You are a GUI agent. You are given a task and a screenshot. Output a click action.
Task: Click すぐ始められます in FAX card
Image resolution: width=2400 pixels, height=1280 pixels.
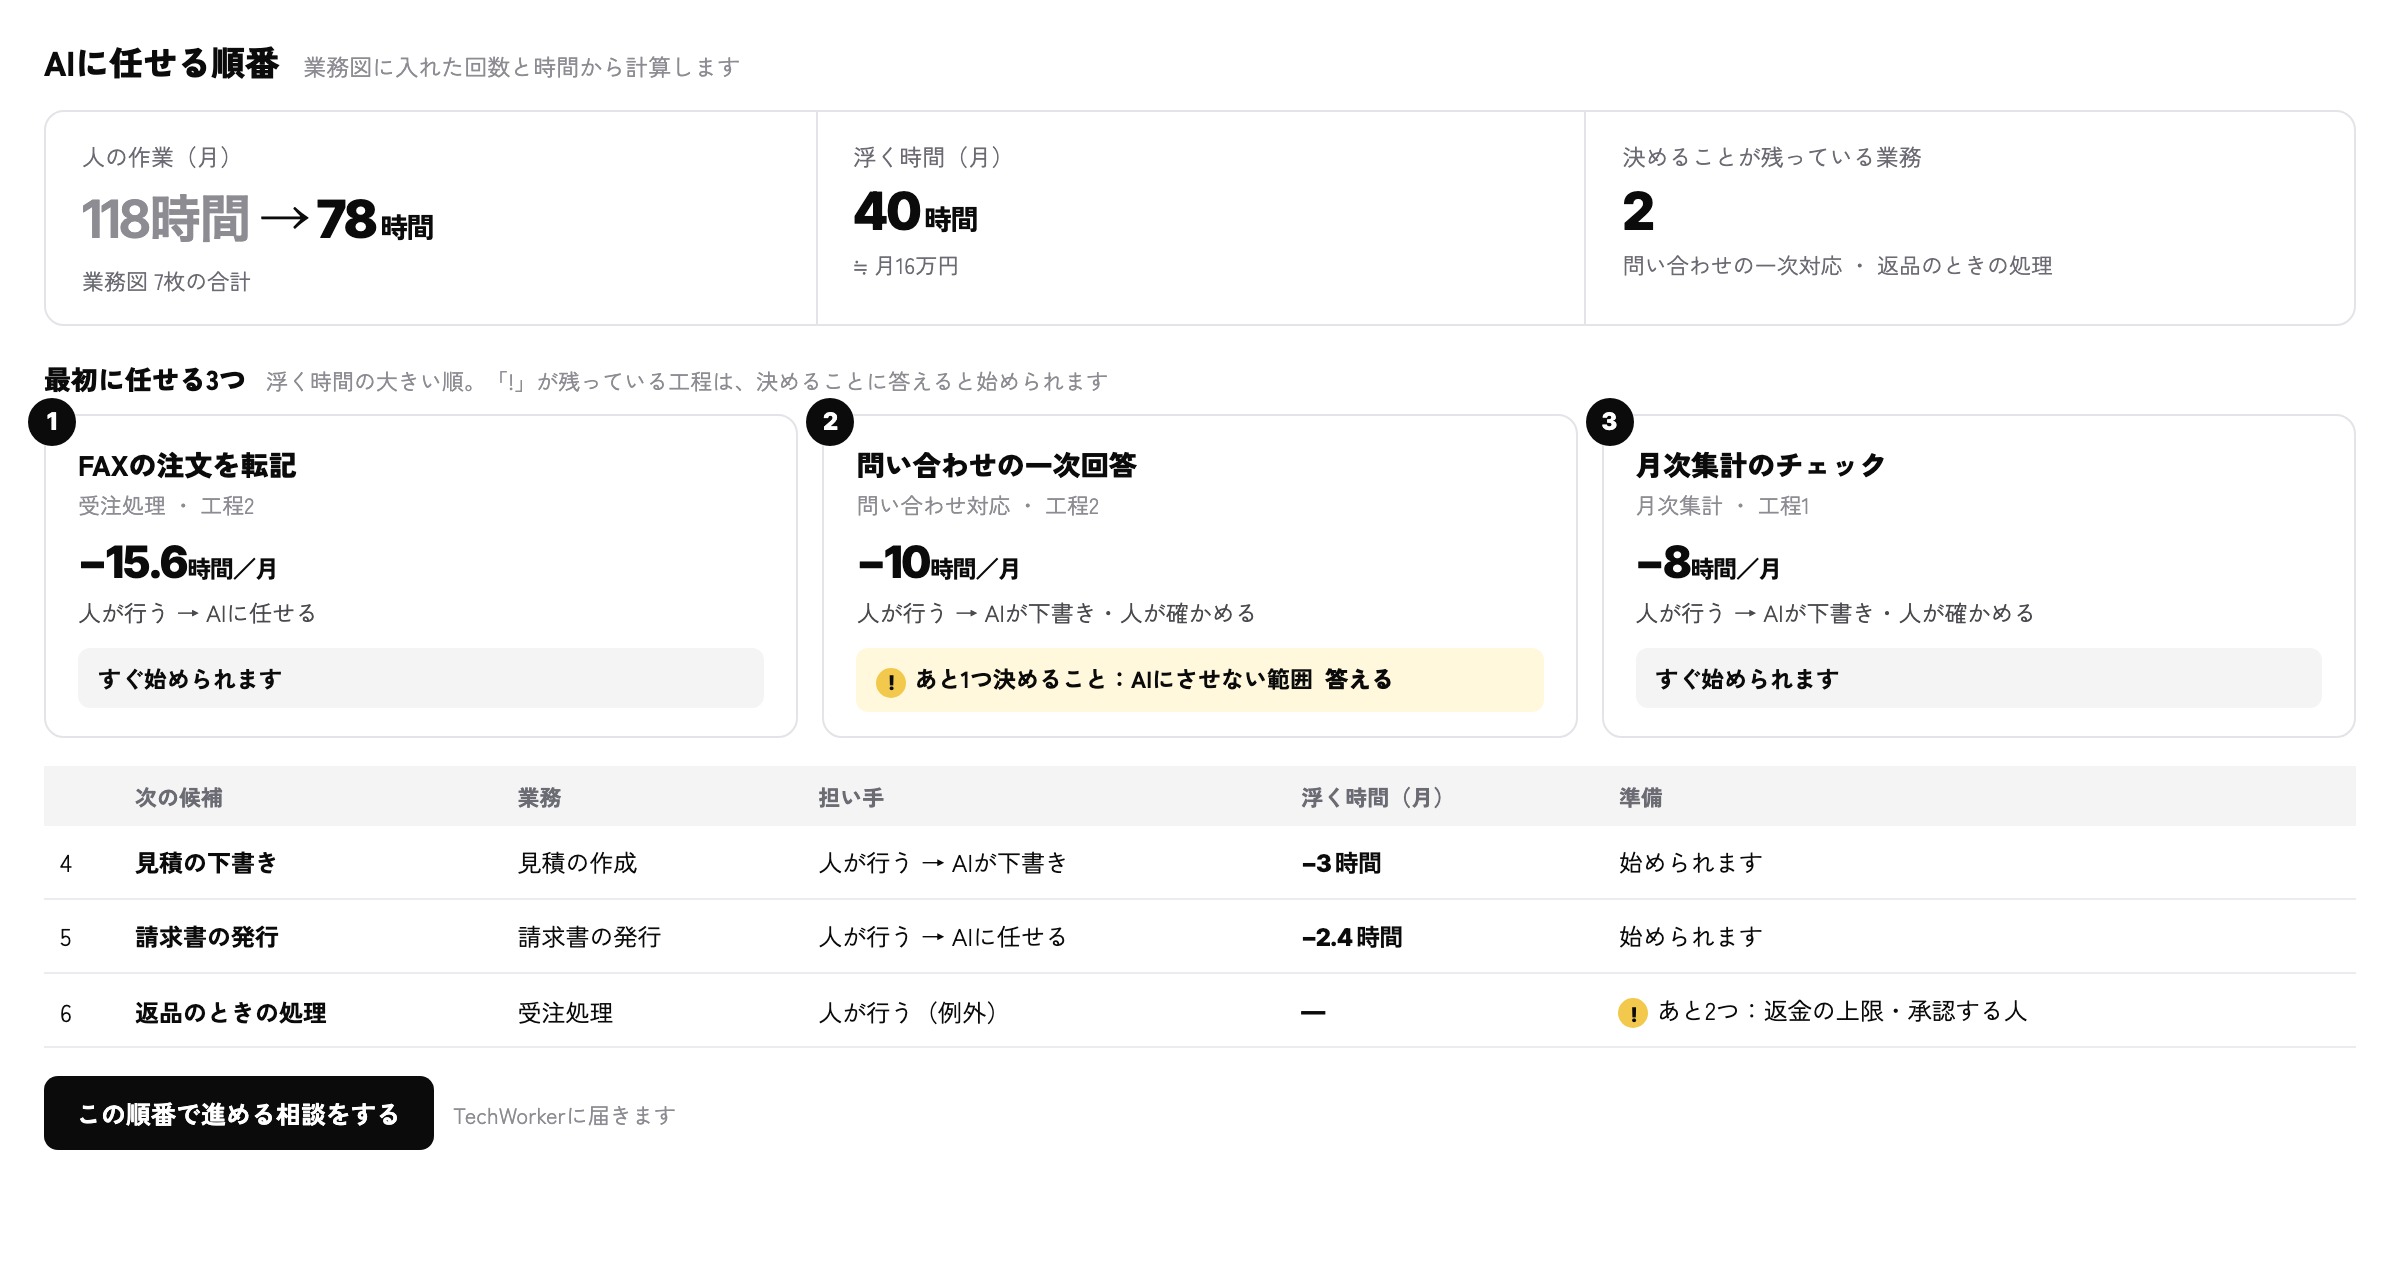pos(421,679)
